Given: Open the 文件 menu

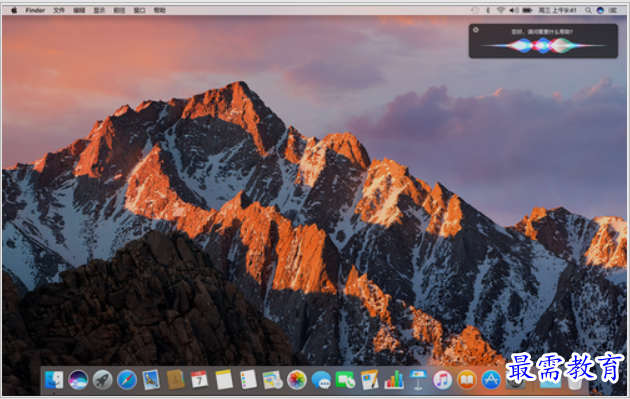Looking at the screenshot, I should pos(59,10).
